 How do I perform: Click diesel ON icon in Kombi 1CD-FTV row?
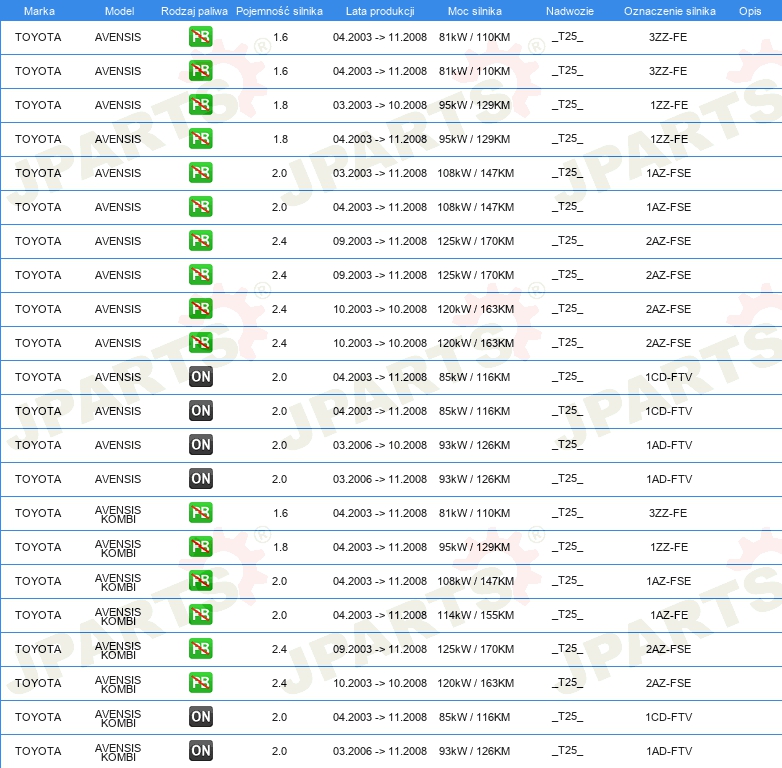click(200, 717)
